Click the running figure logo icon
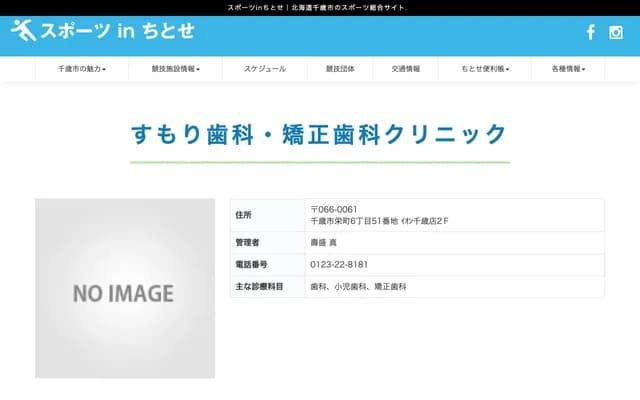This screenshot has height=400, width=640. [23, 30]
